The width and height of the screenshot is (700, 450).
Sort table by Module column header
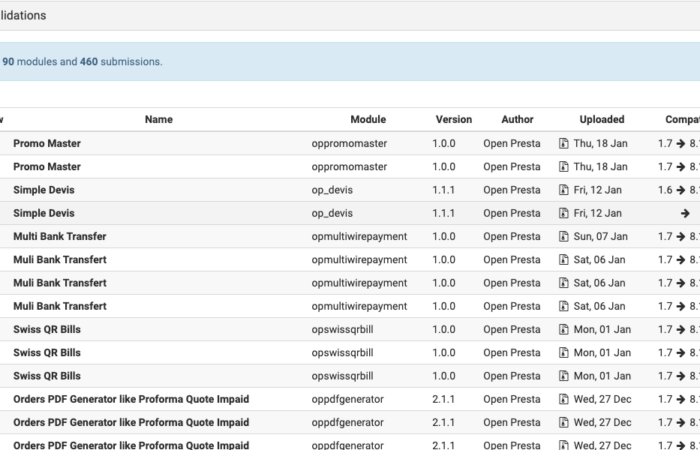pos(368,119)
